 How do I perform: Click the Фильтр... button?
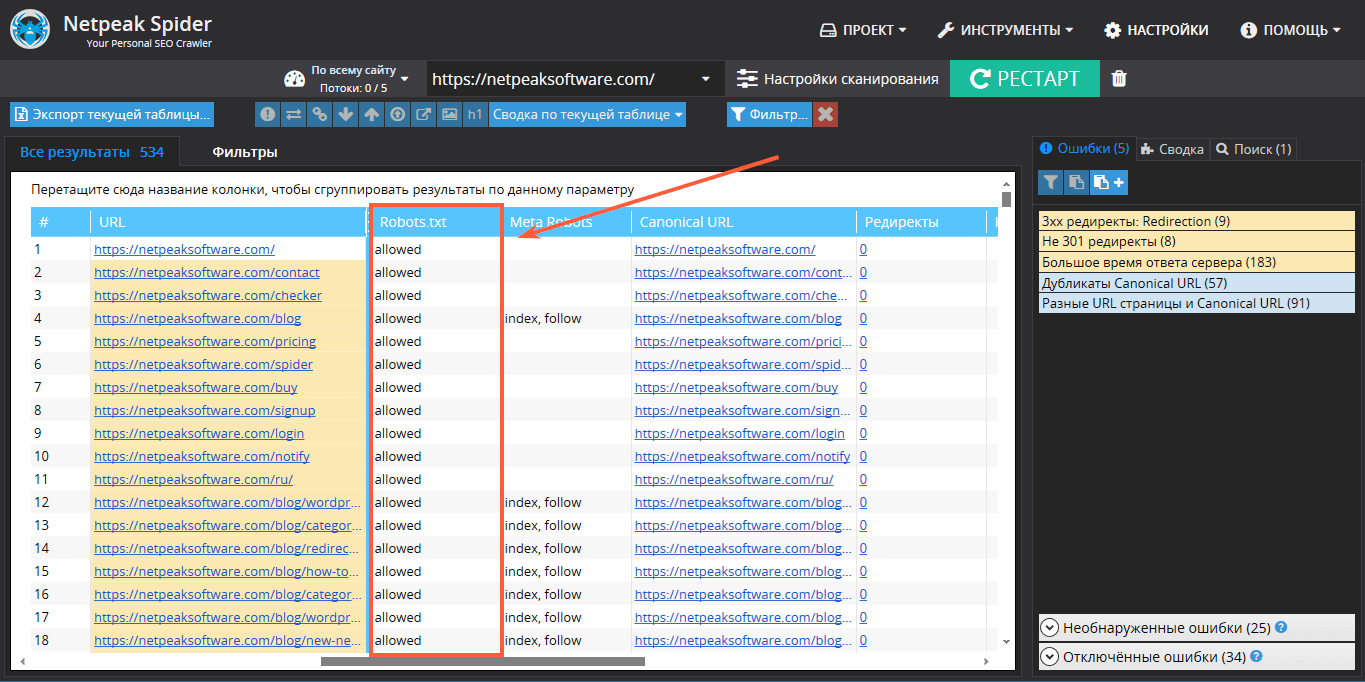[769, 115]
